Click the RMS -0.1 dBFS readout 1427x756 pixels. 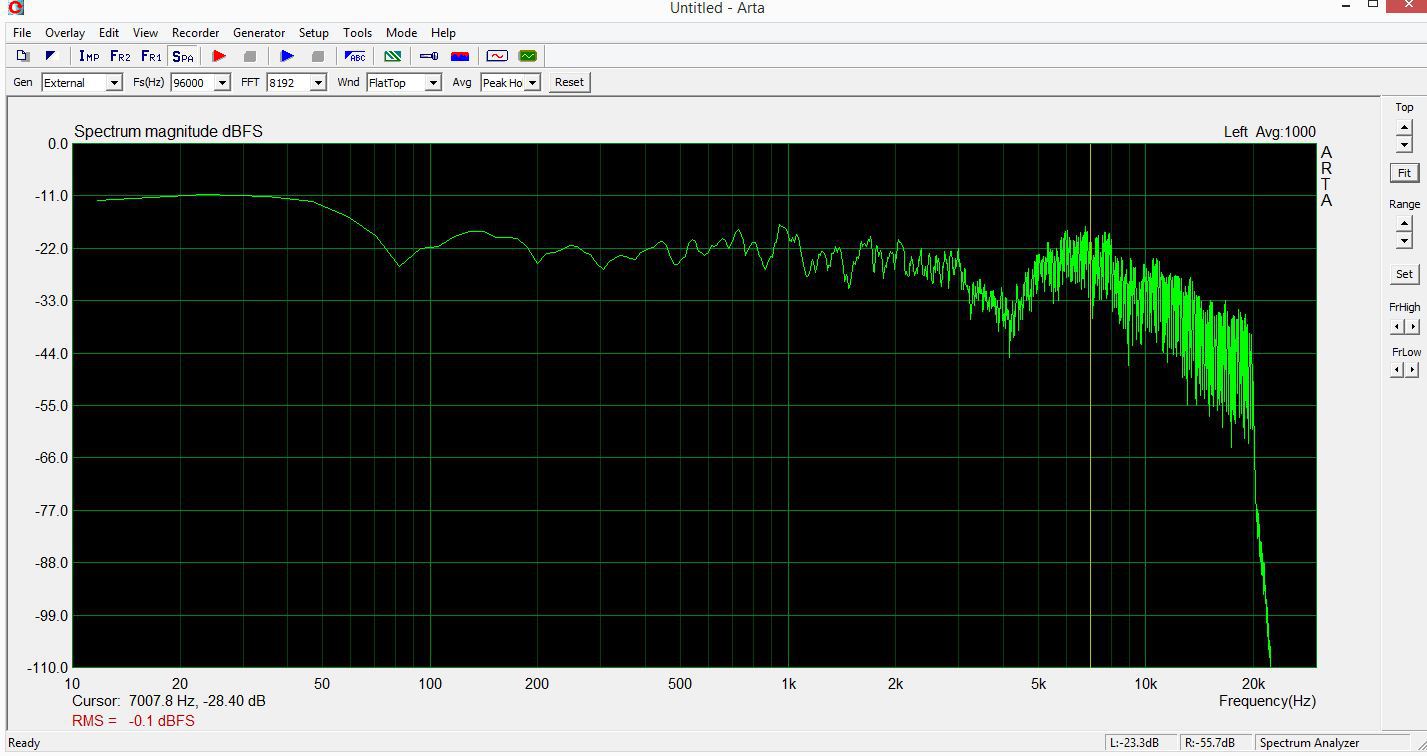pyautogui.click(x=133, y=721)
